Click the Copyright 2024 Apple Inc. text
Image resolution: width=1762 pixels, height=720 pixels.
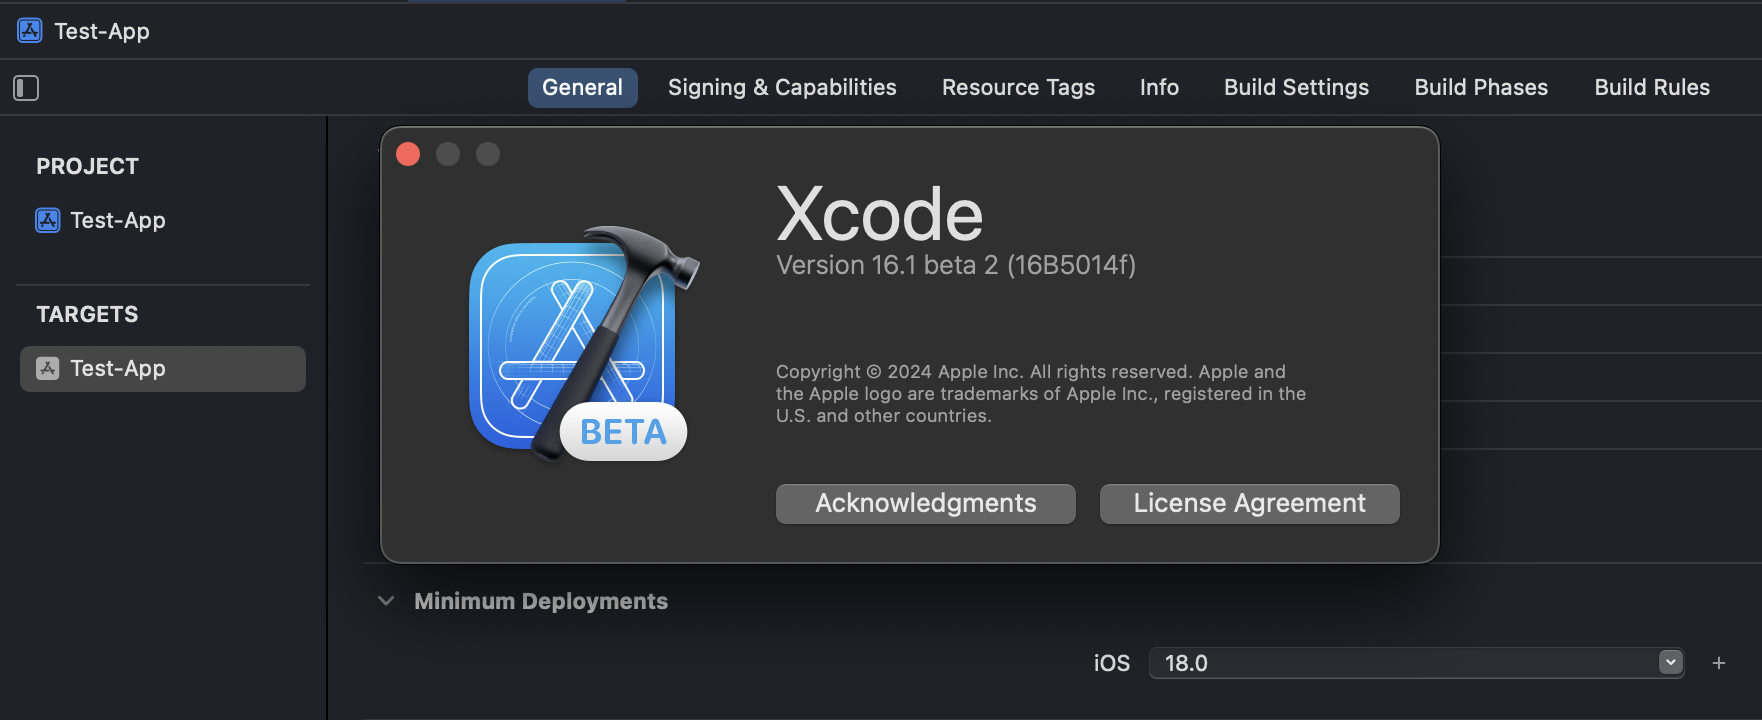(x=1041, y=394)
